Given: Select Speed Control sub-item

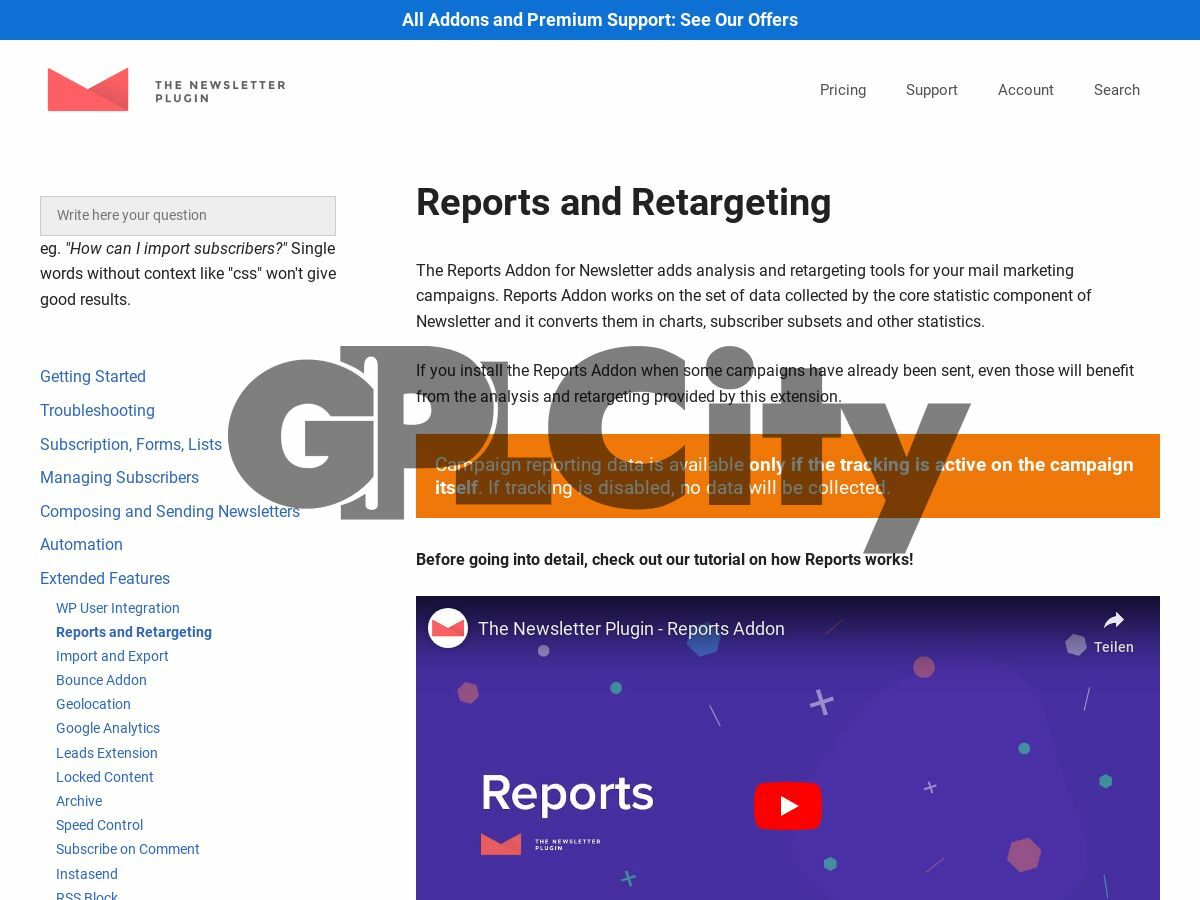Looking at the screenshot, I should point(99,825).
